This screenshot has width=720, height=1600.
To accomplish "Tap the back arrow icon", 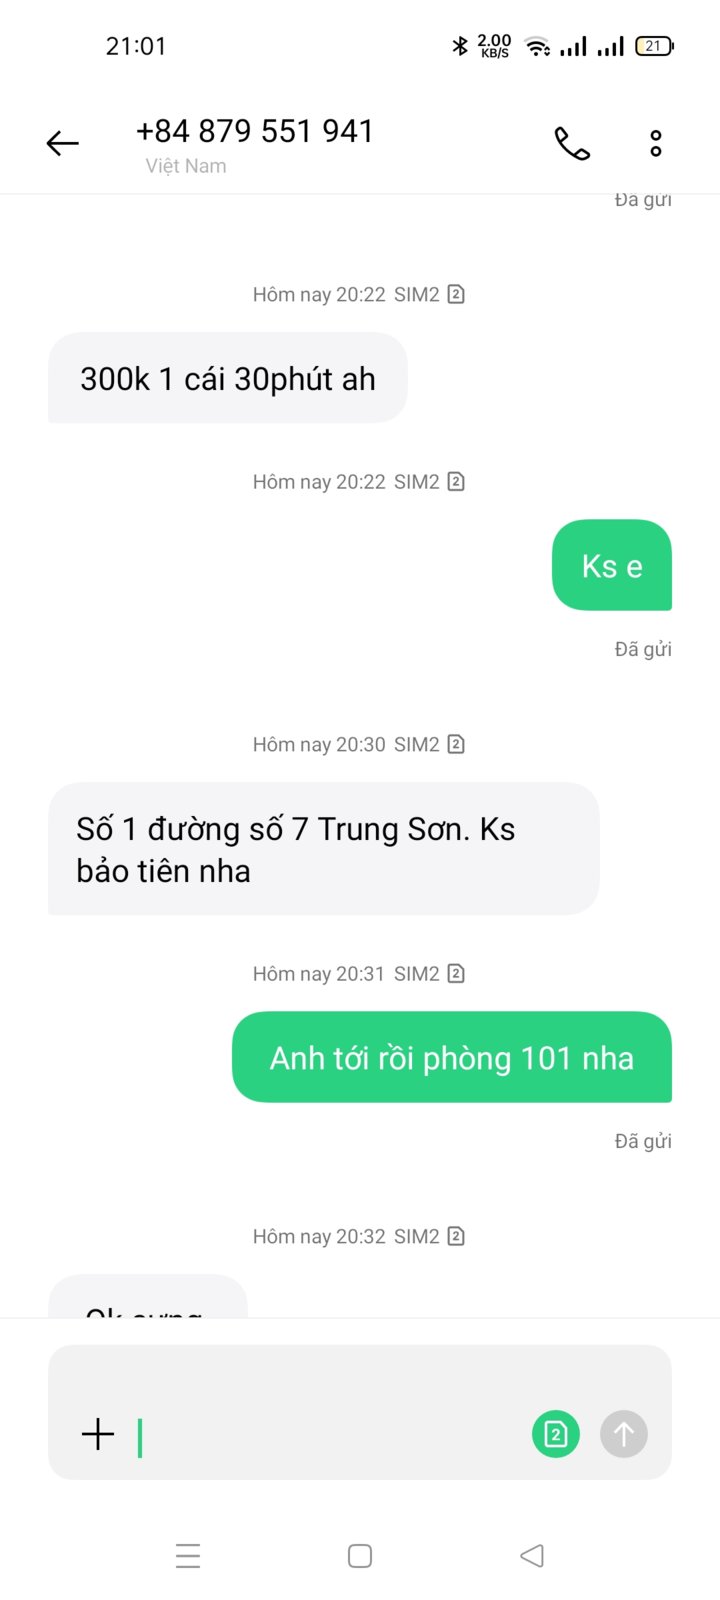I will (x=62, y=144).
